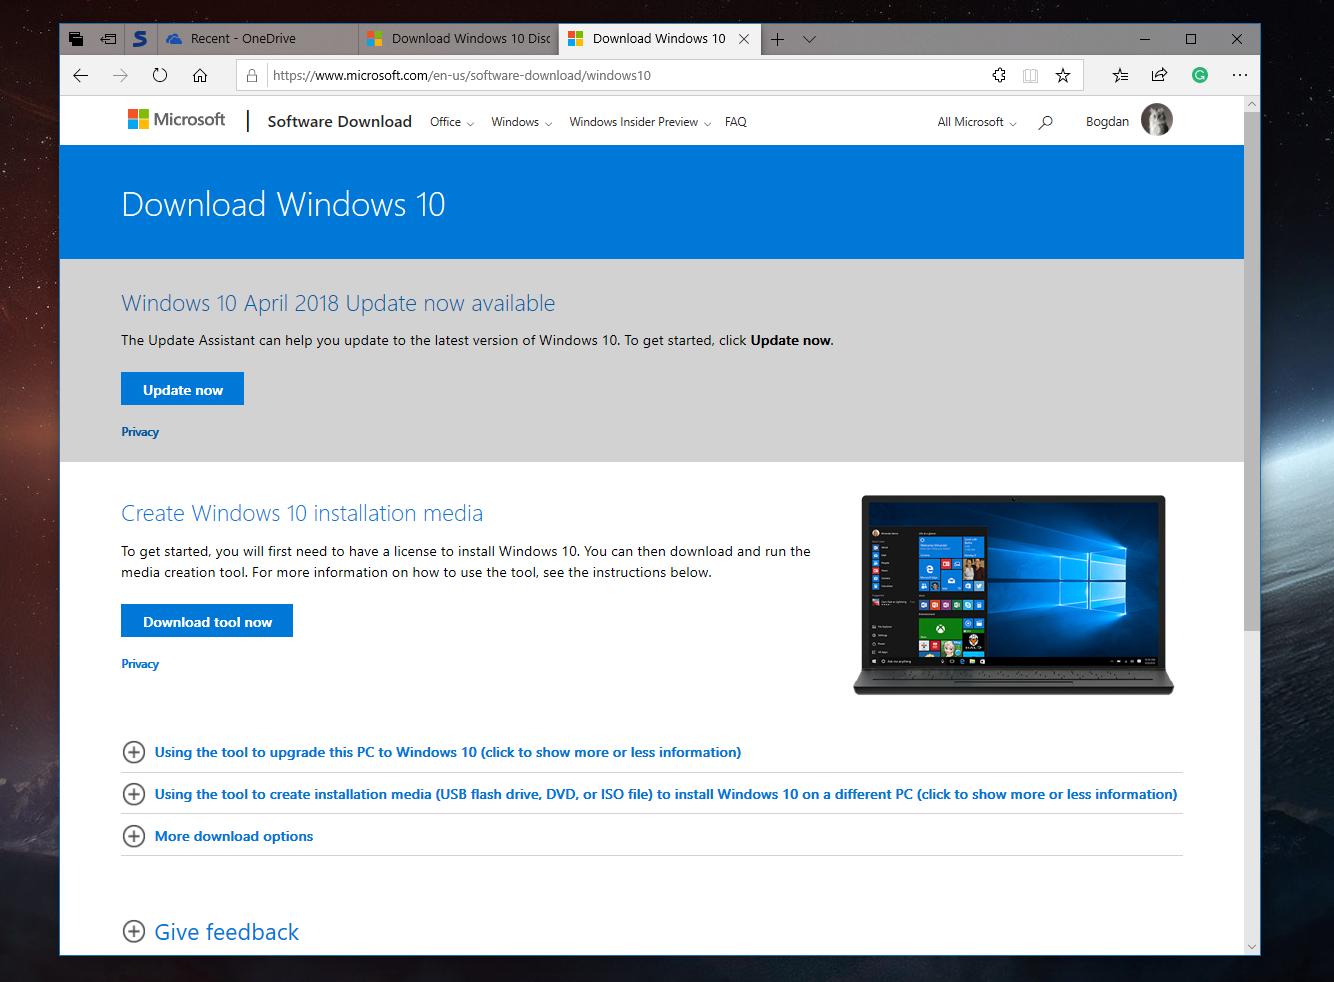Click the browser back arrow
The image size is (1334, 982).
click(81, 75)
